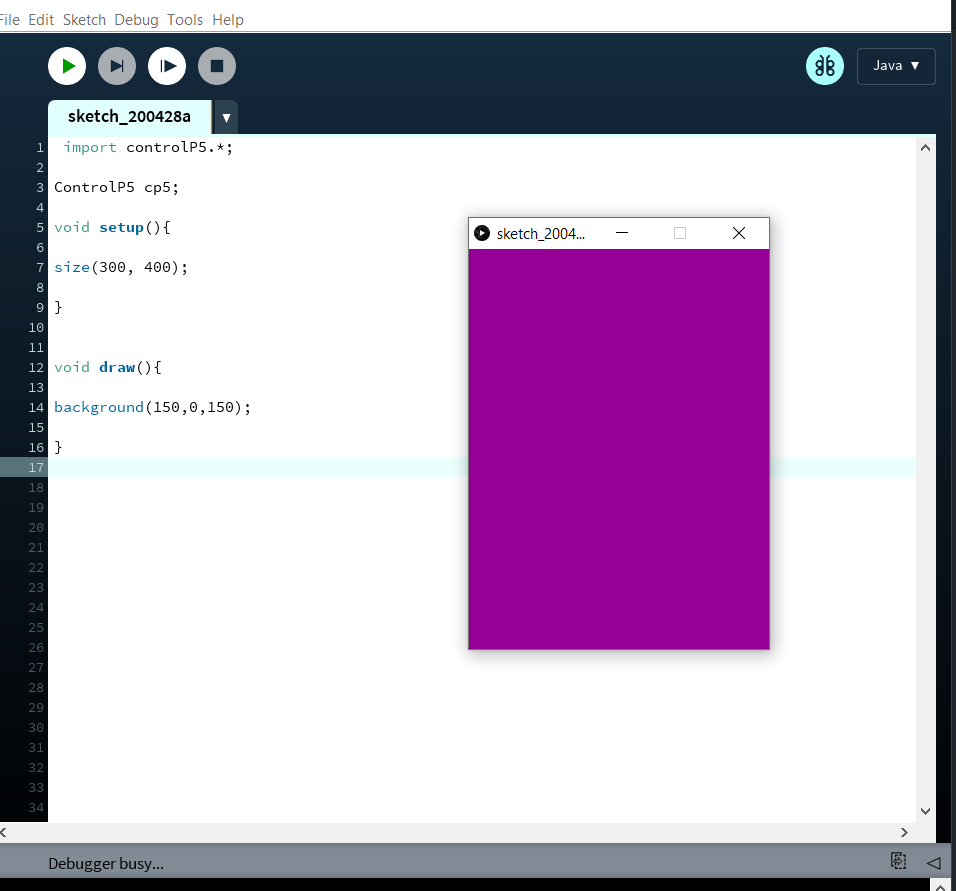This screenshot has height=891, width=956.
Task: Open the File menu
Action: point(9,20)
